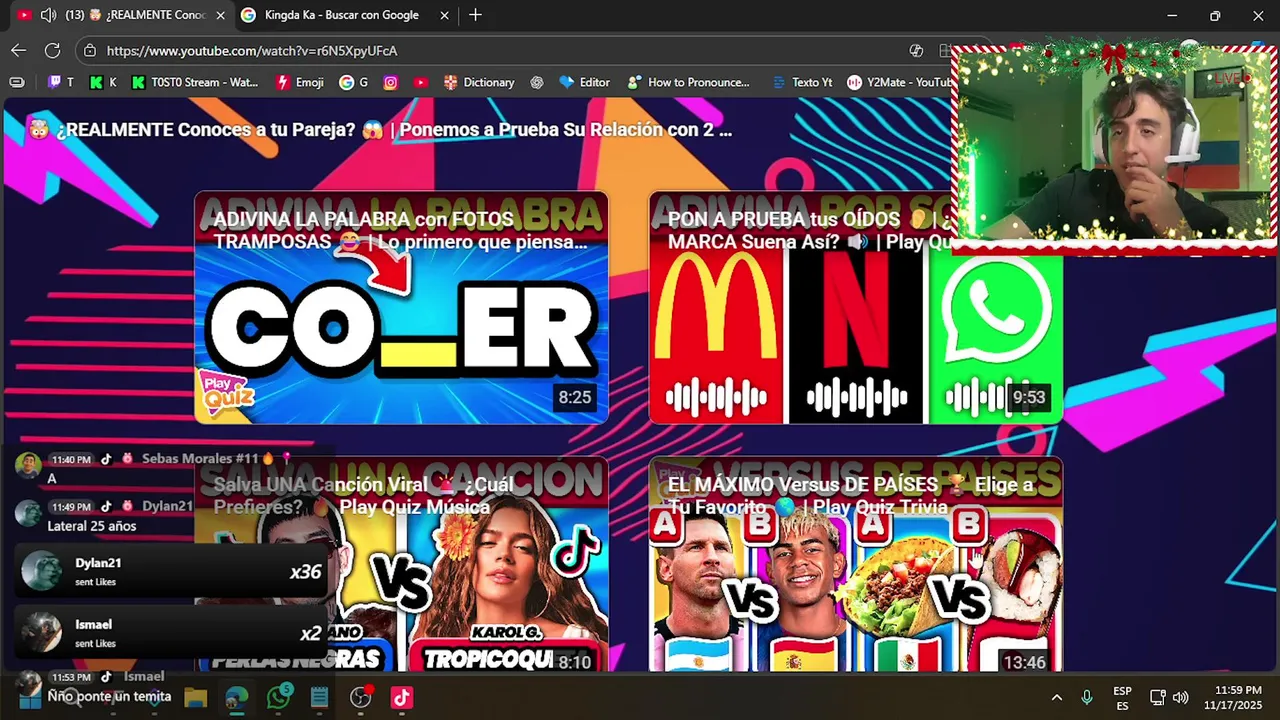Open the Texto Yt bookmark
Viewport: 1280px width, 720px height.
click(803, 82)
